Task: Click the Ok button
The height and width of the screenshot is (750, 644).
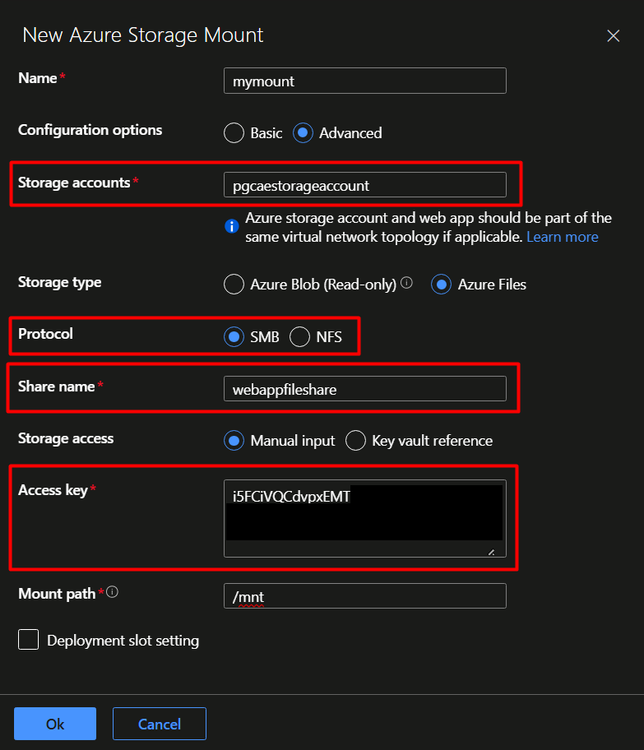Action: coord(55,723)
